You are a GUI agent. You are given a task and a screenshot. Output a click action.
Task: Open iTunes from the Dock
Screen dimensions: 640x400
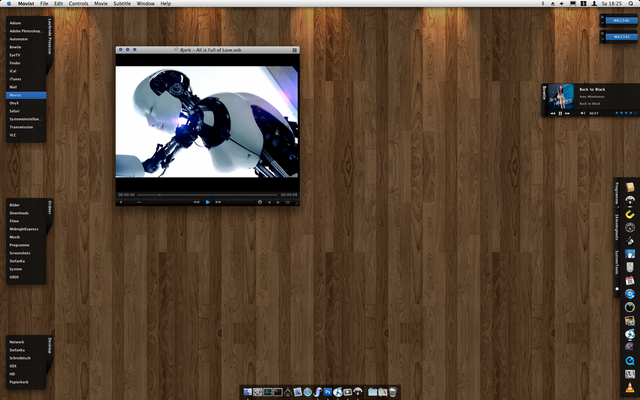point(338,392)
